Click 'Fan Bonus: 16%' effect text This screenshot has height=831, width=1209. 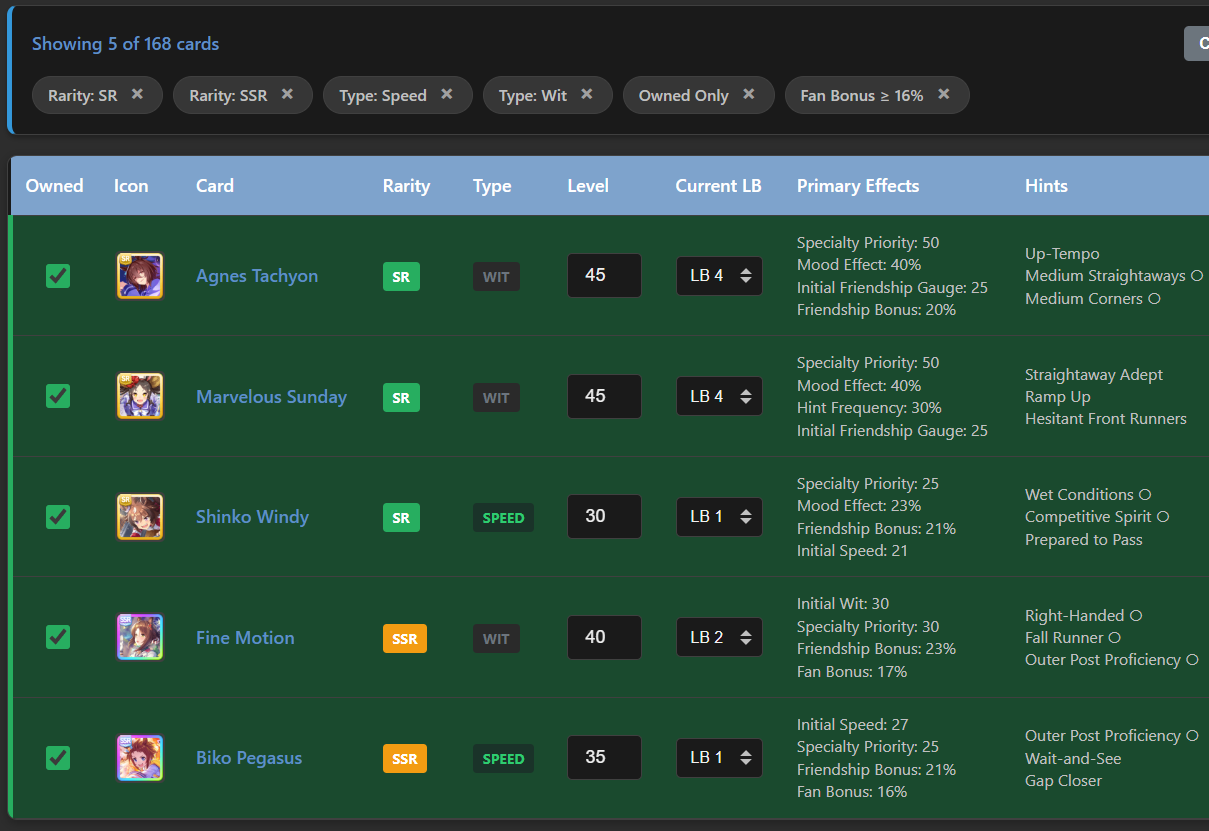[852, 791]
